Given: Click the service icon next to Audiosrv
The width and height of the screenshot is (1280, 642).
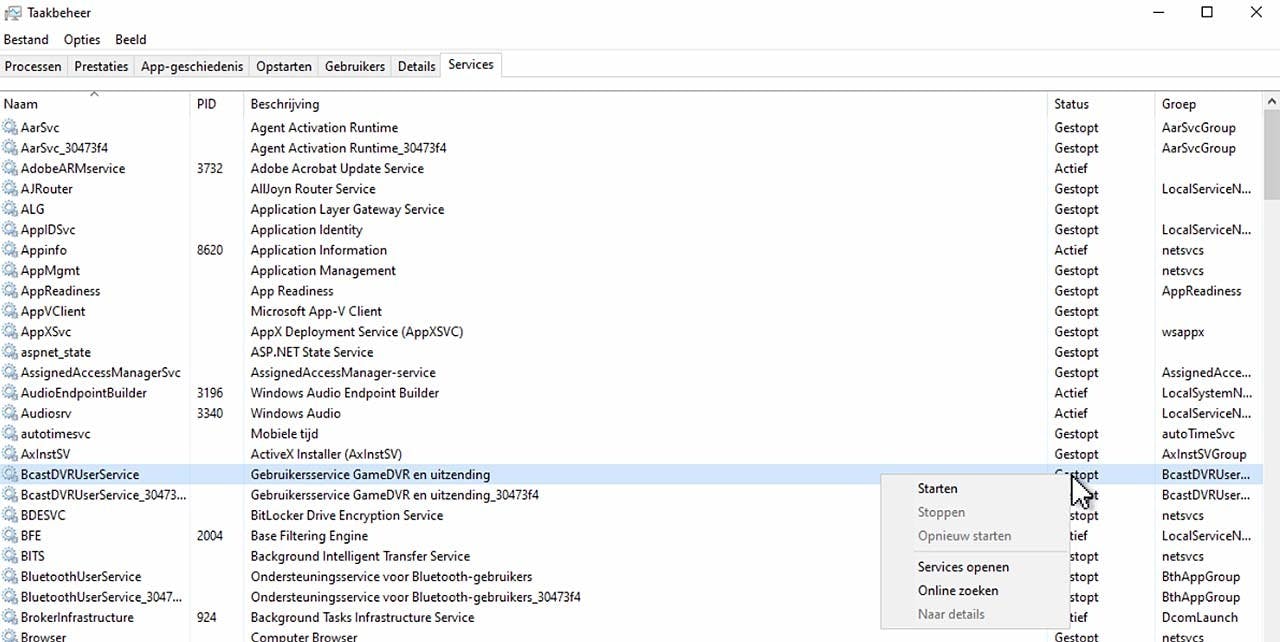Looking at the screenshot, I should (10, 414).
